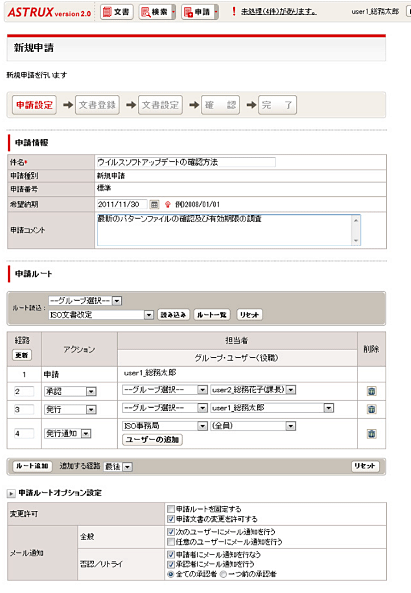The height and width of the screenshot is (593, 411).
Task: Open row 3 group selection dropdown
Action: [165, 408]
